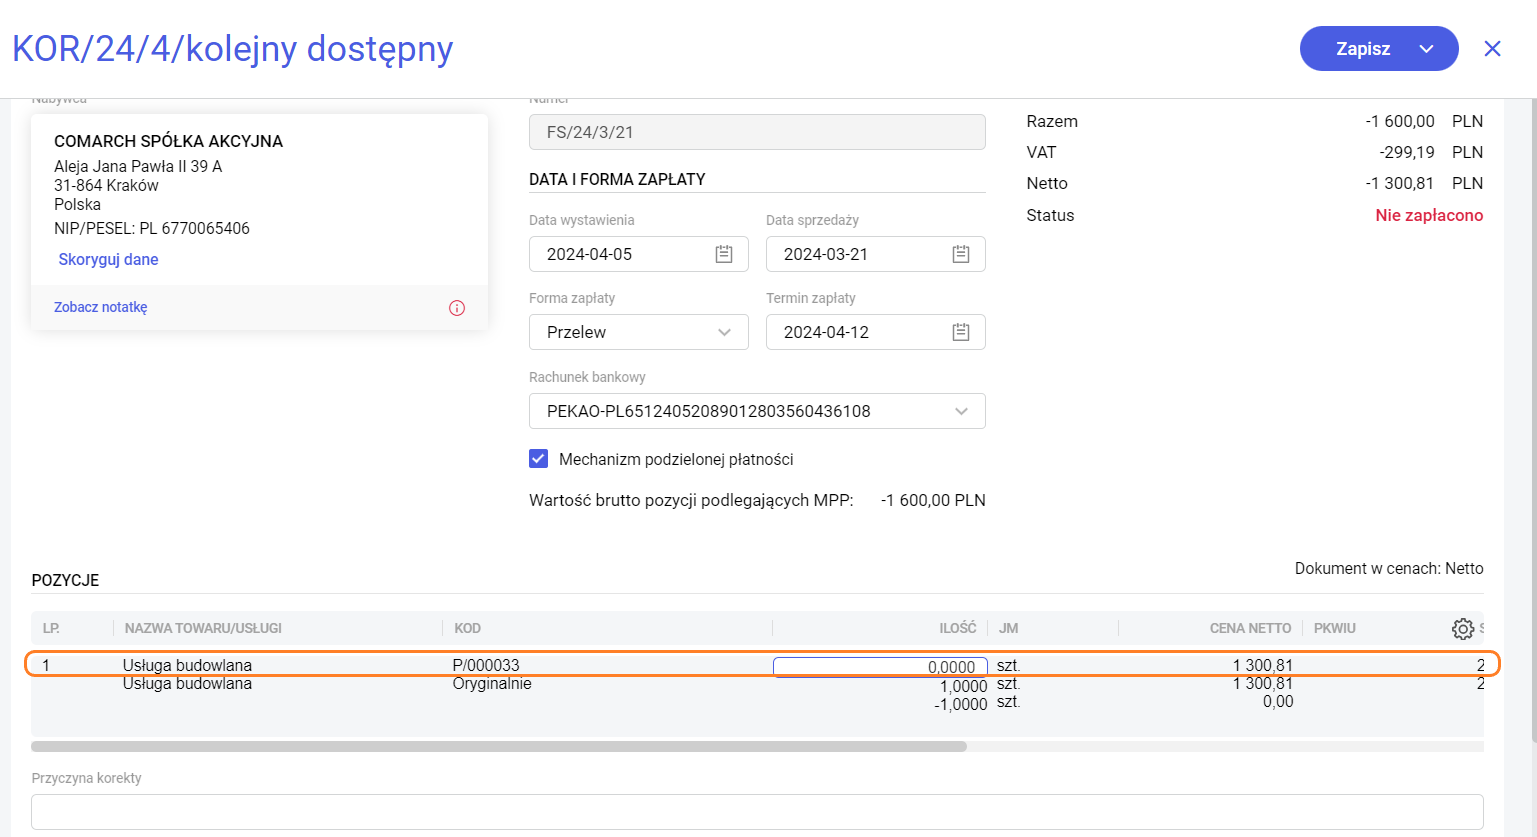Close the correction document with X

pos(1492,49)
